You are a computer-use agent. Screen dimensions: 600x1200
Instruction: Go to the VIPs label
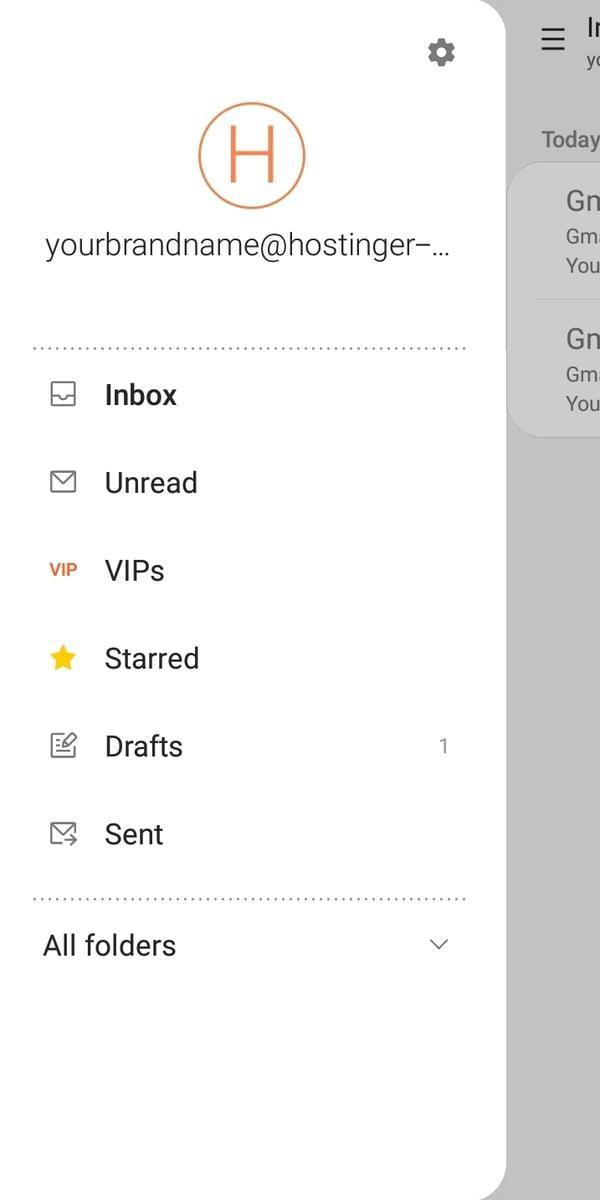coord(134,571)
